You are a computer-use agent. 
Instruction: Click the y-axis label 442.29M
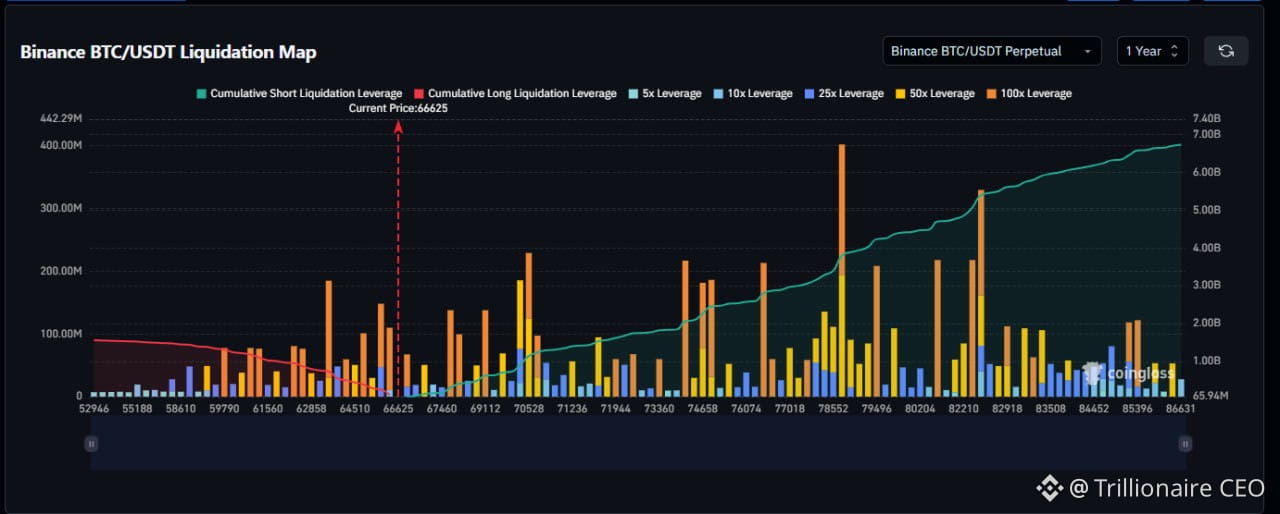point(60,119)
